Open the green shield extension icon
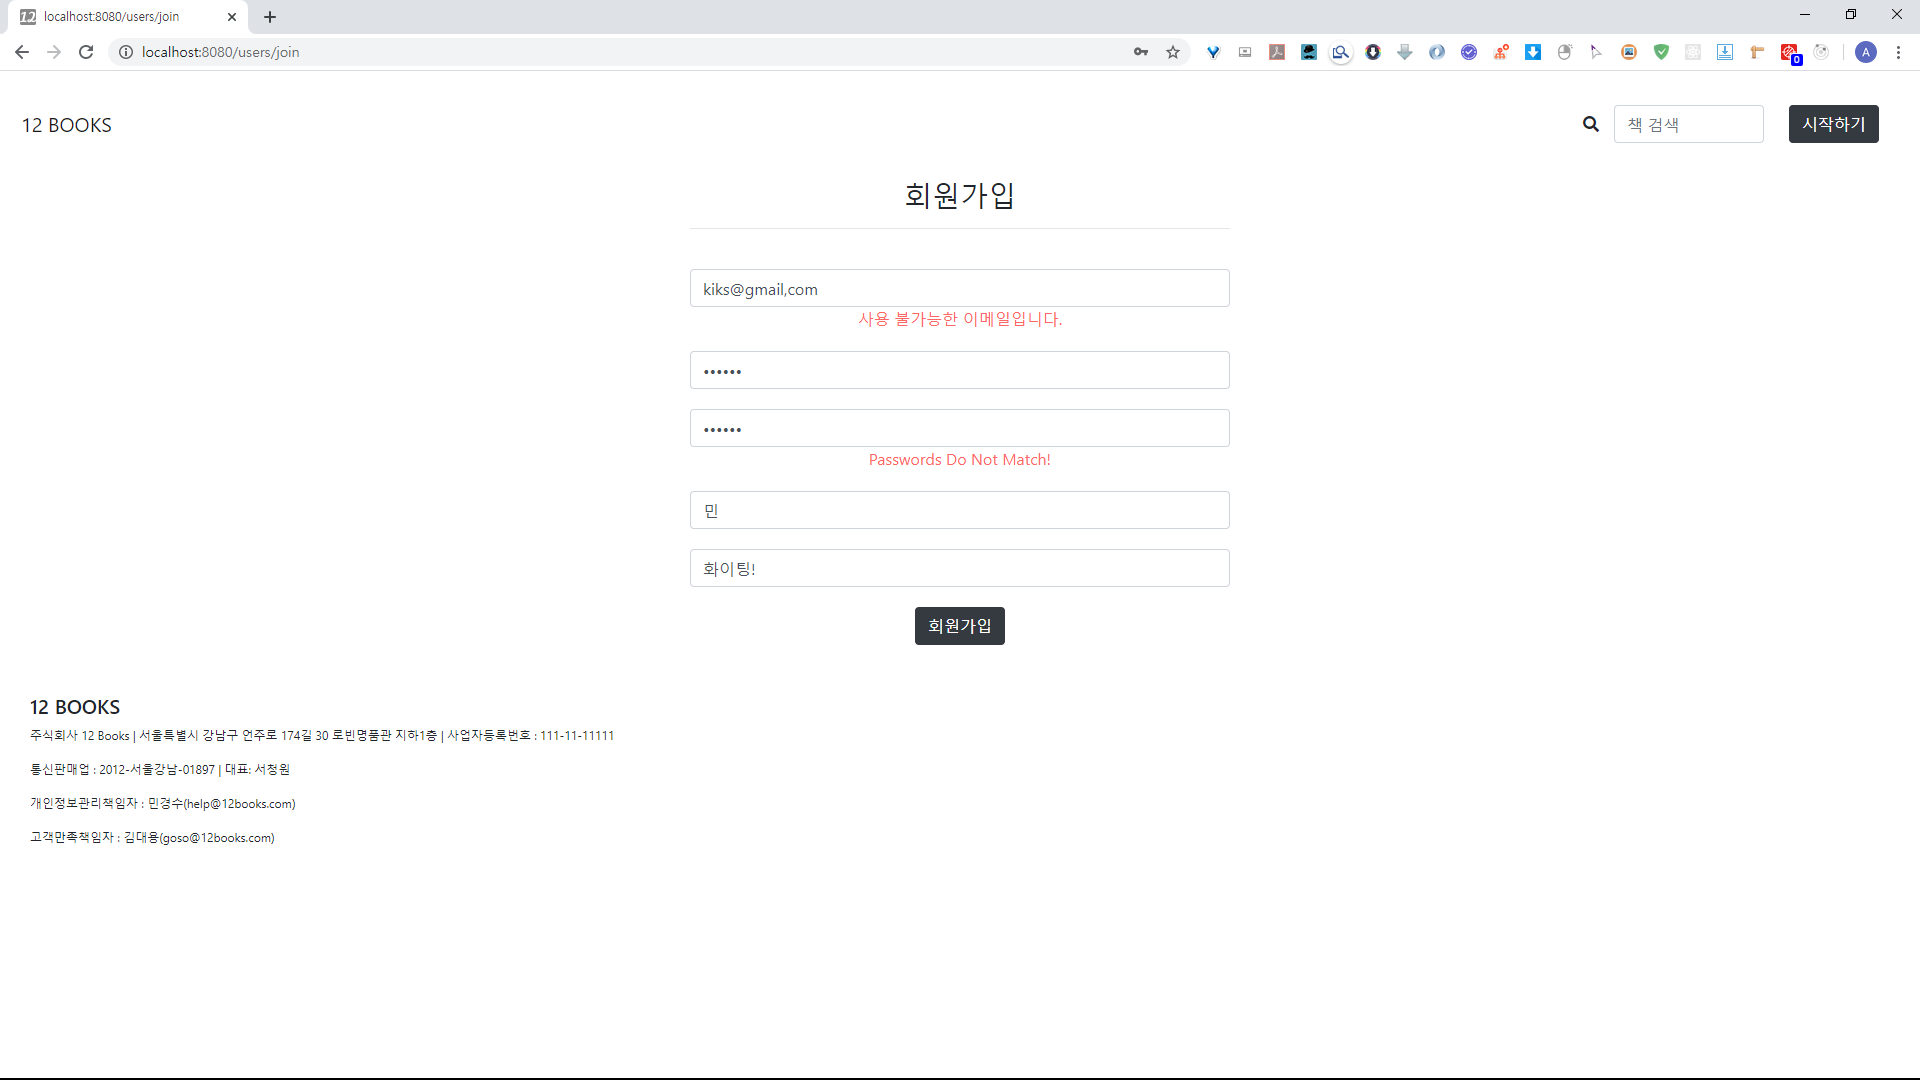This screenshot has height=1080, width=1920. click(x=1661, y=52)
